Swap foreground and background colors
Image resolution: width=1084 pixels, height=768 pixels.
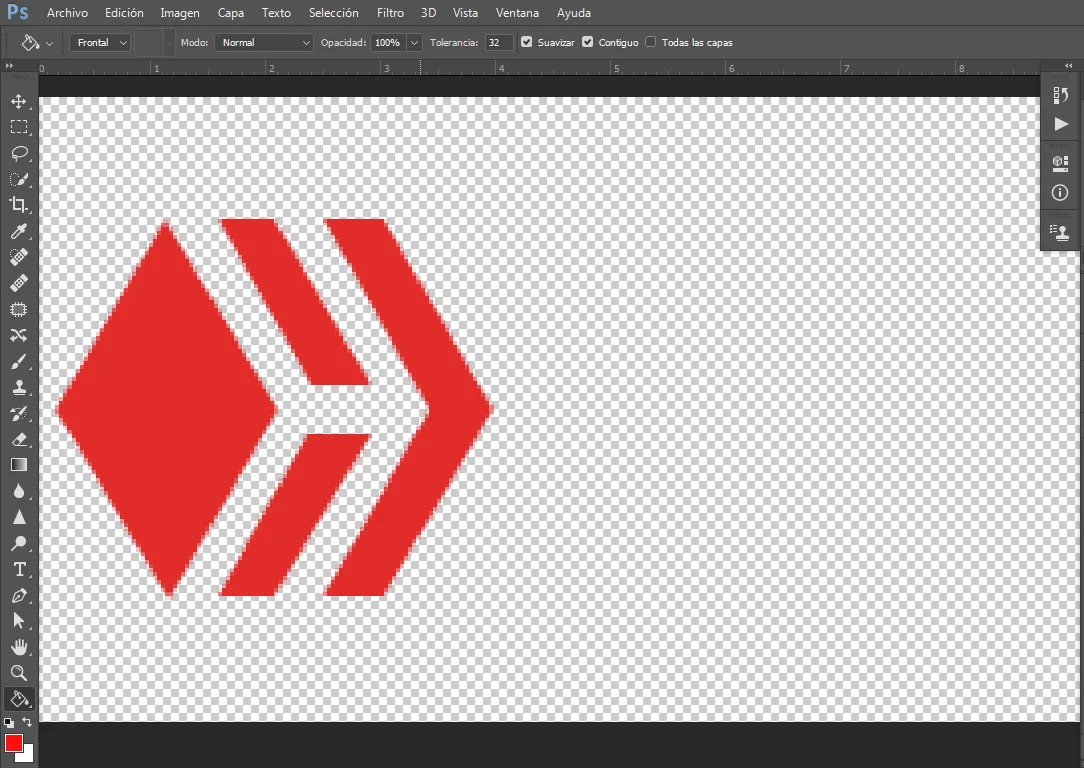(x=27, y=722)
